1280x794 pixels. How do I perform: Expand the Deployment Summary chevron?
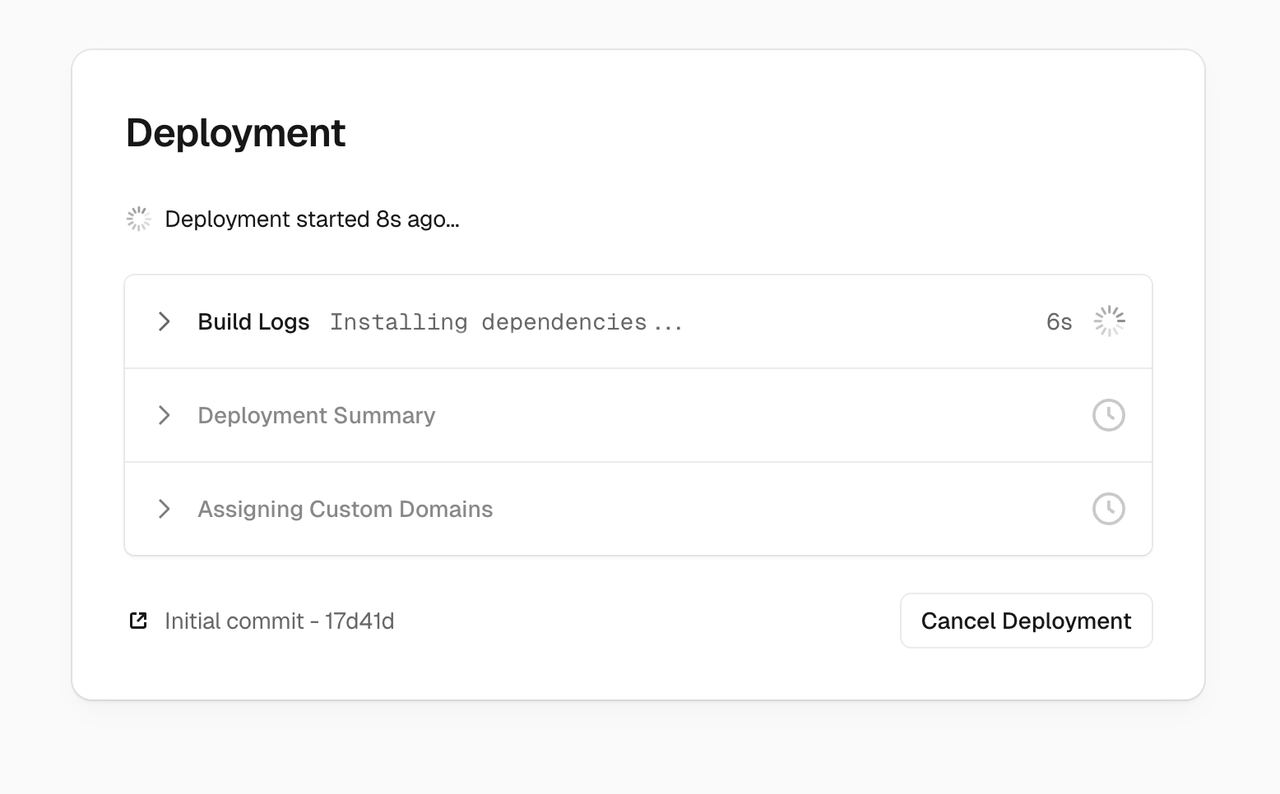164,415
